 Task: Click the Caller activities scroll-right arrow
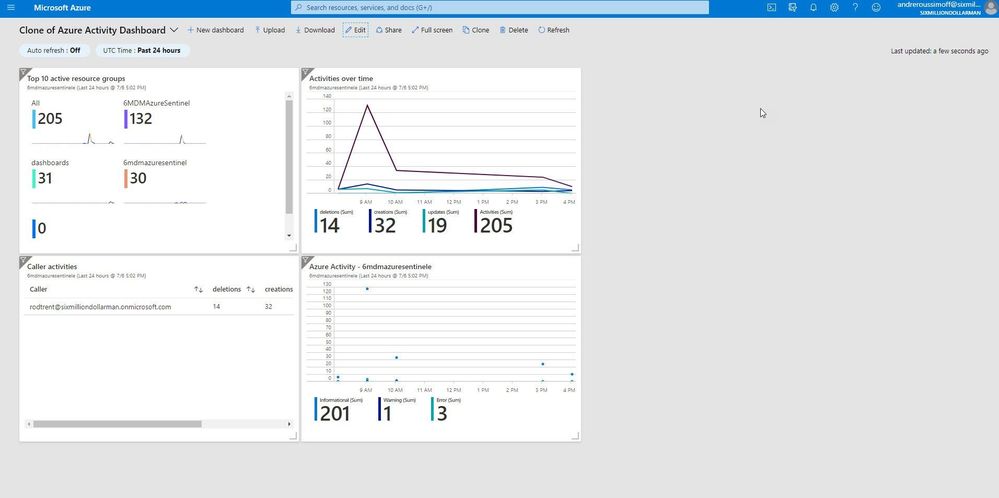pyautogui.click(x=289, y=423)
